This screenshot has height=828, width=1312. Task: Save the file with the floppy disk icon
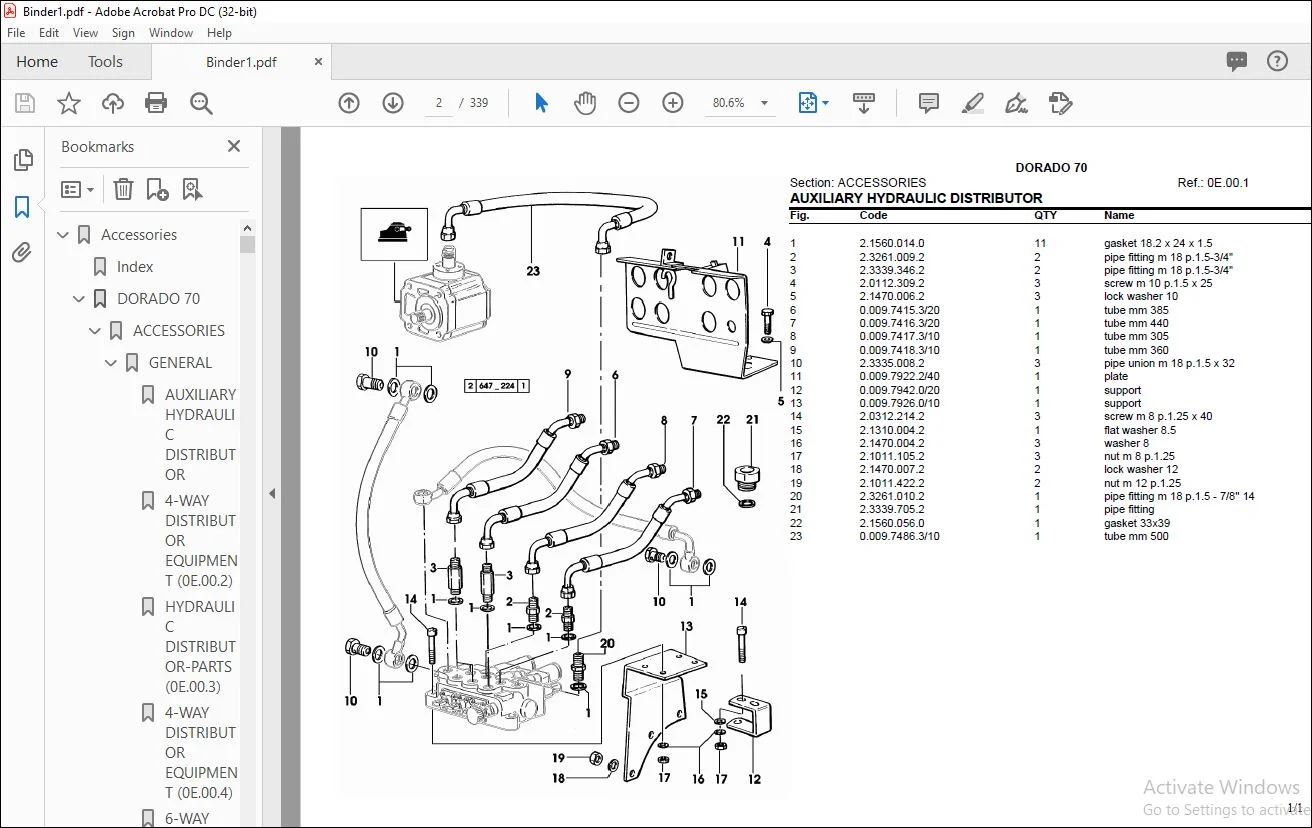click(x=25, y=103)
